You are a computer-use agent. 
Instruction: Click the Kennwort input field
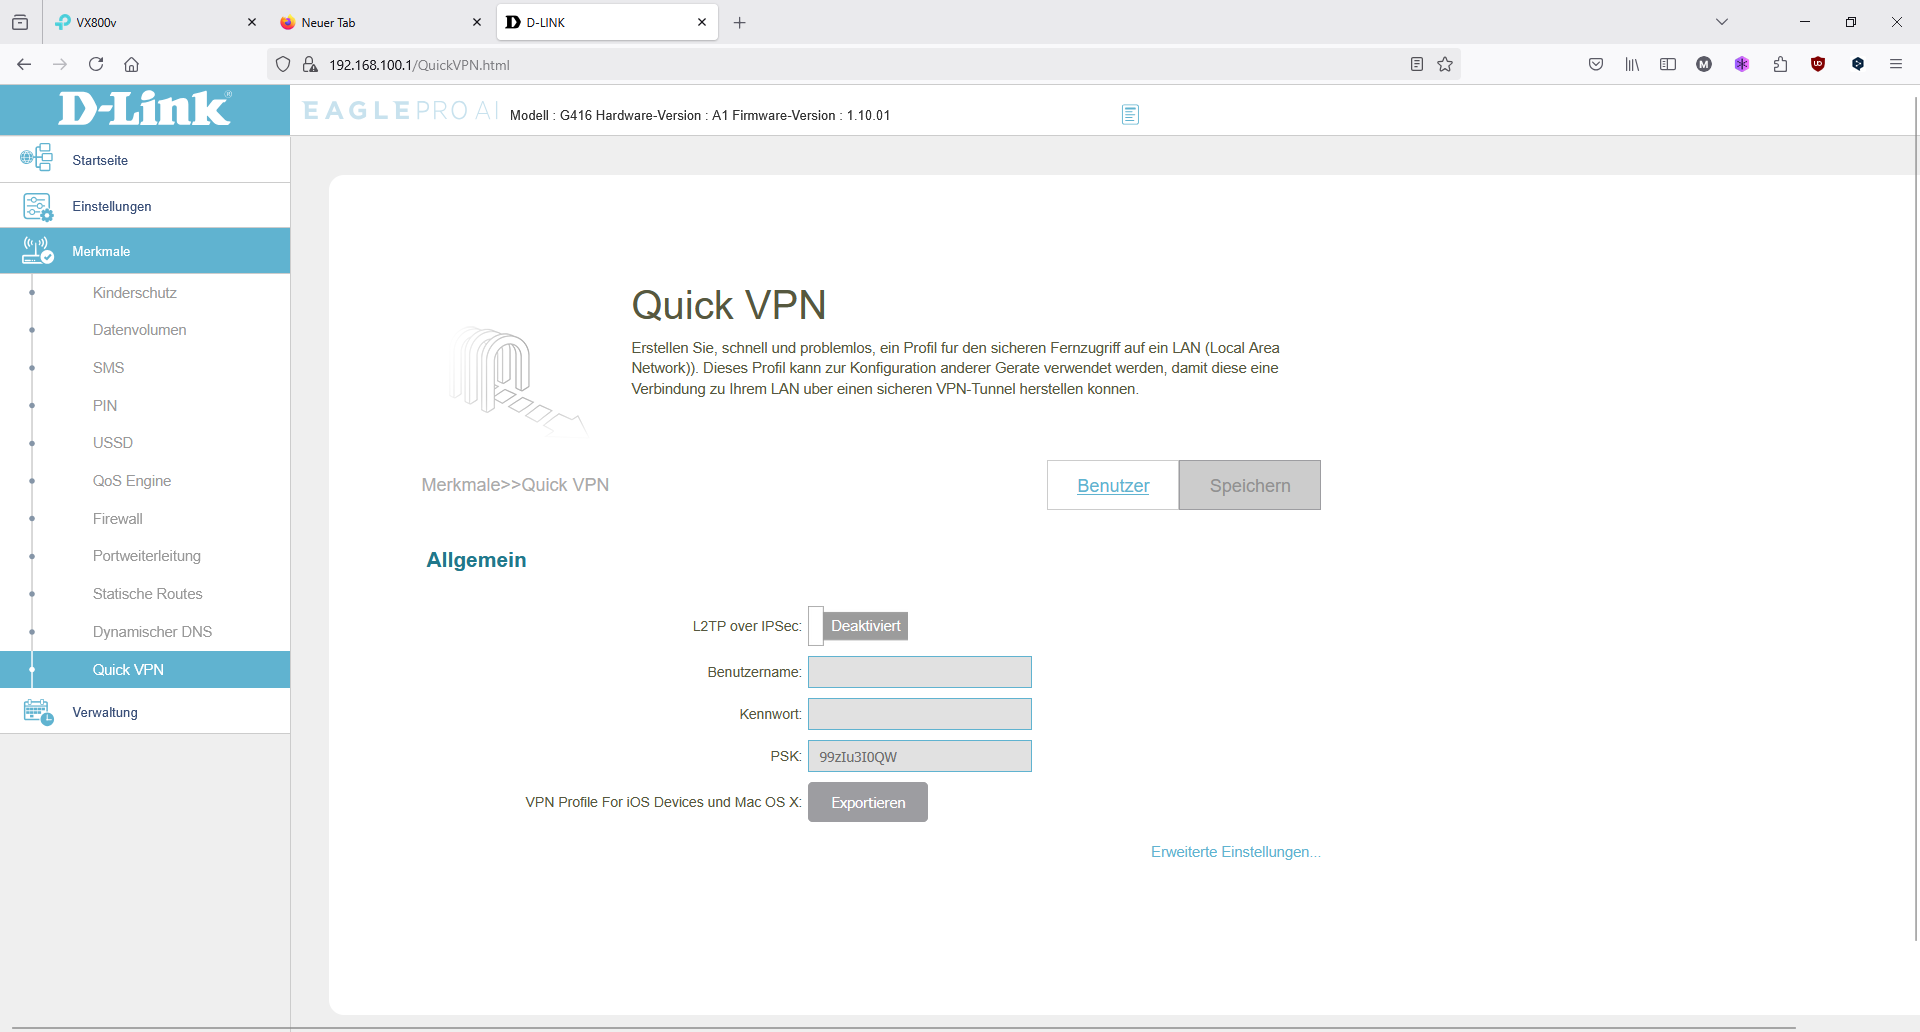pos(920,714)
